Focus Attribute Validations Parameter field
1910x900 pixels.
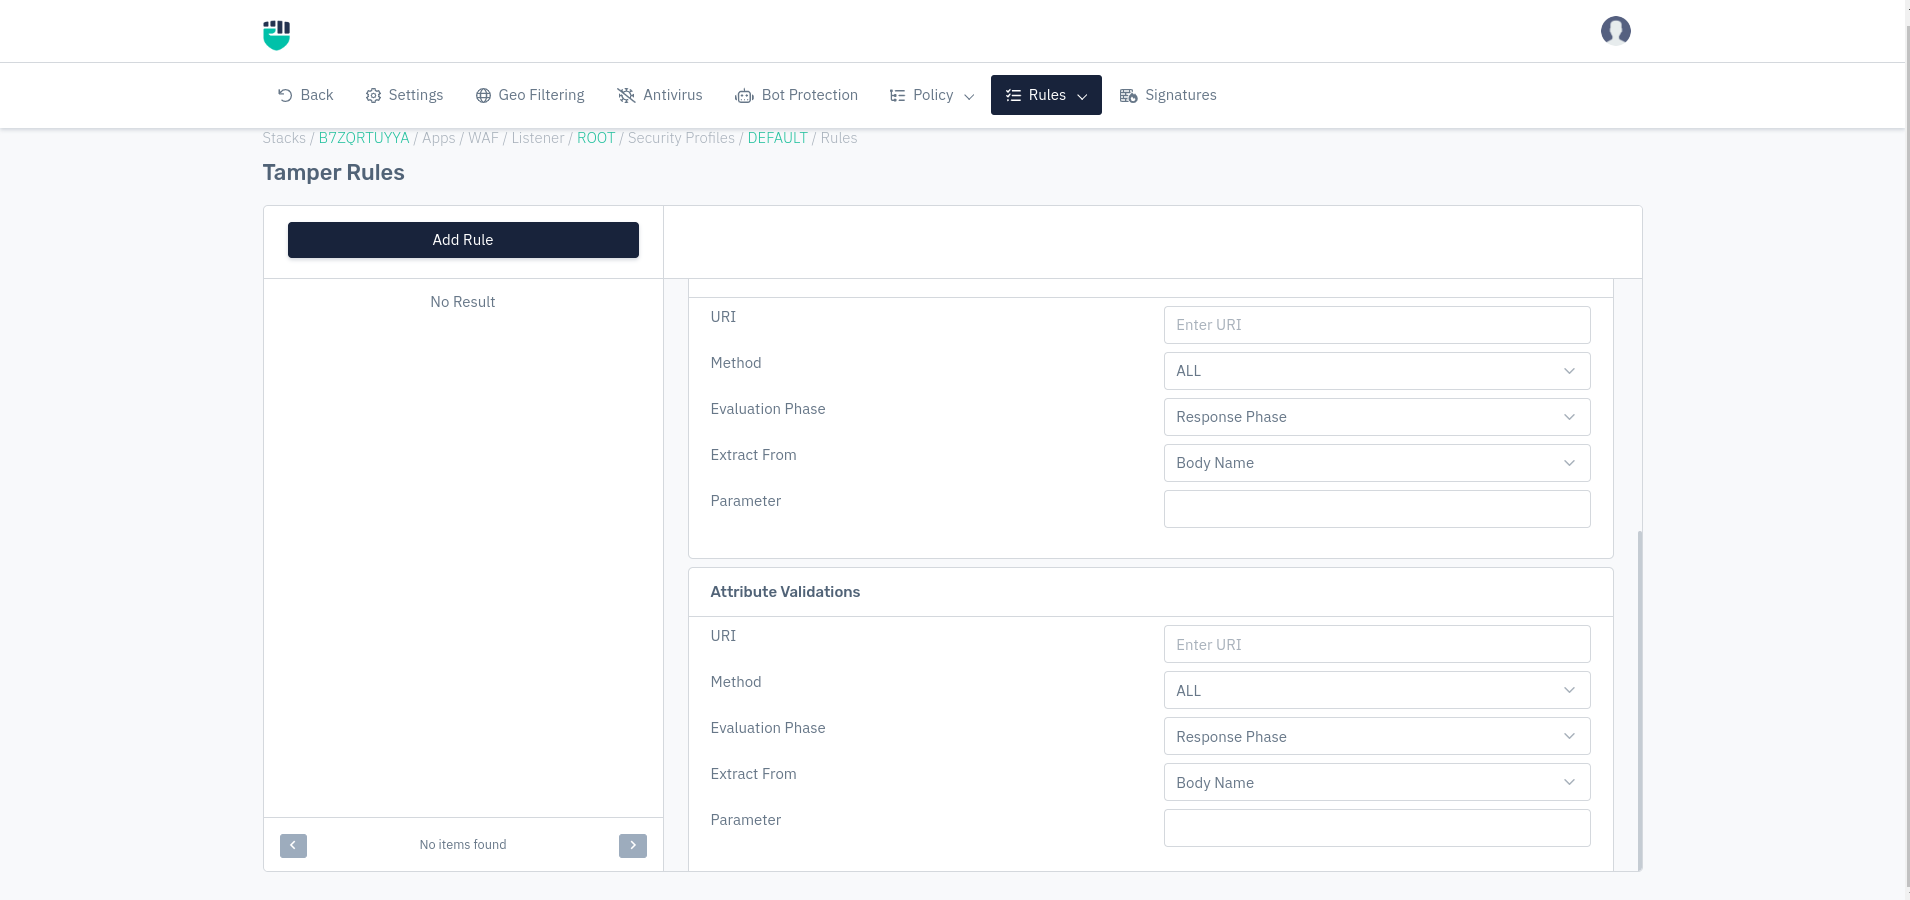(x=1377, y=828)
